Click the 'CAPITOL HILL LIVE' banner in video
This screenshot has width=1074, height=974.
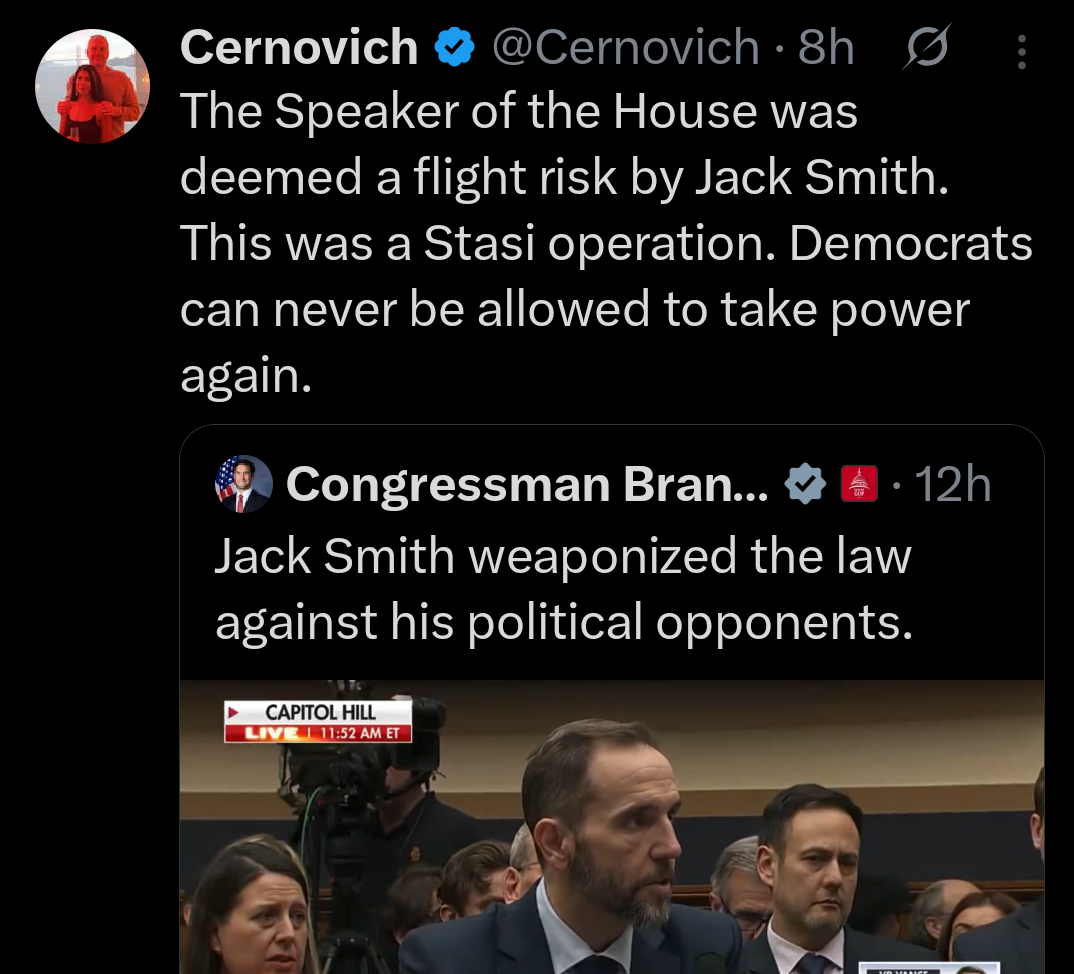[318, 721]
